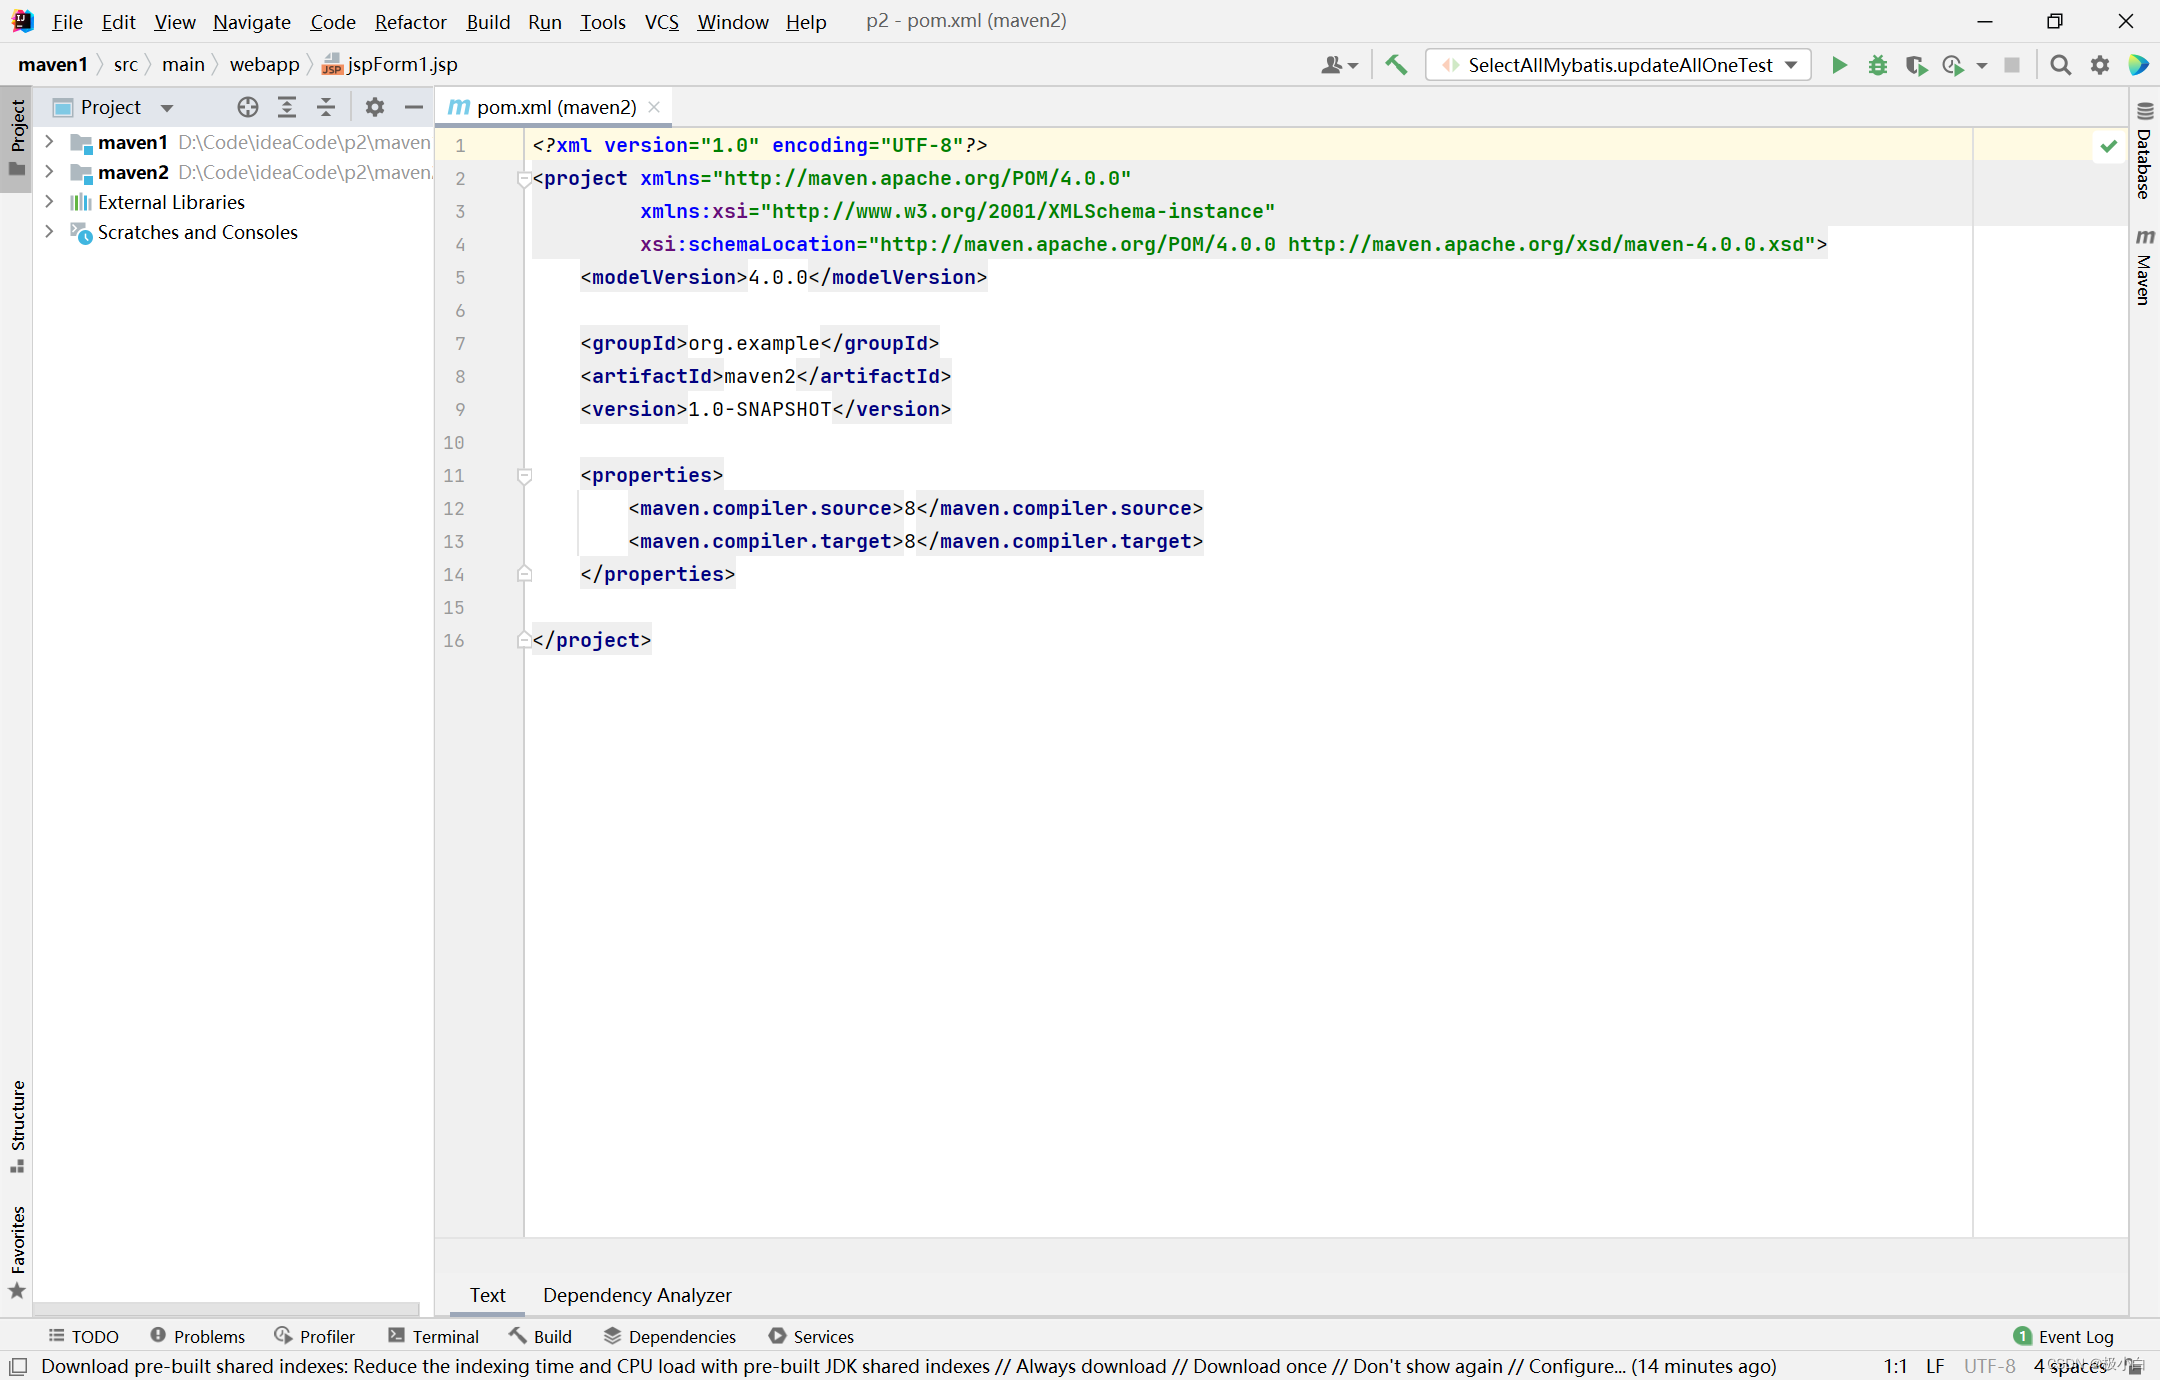Click the LF line separator indicator
The height and width of the screenshot is (1380, 2160).
coord(1935,1366)
